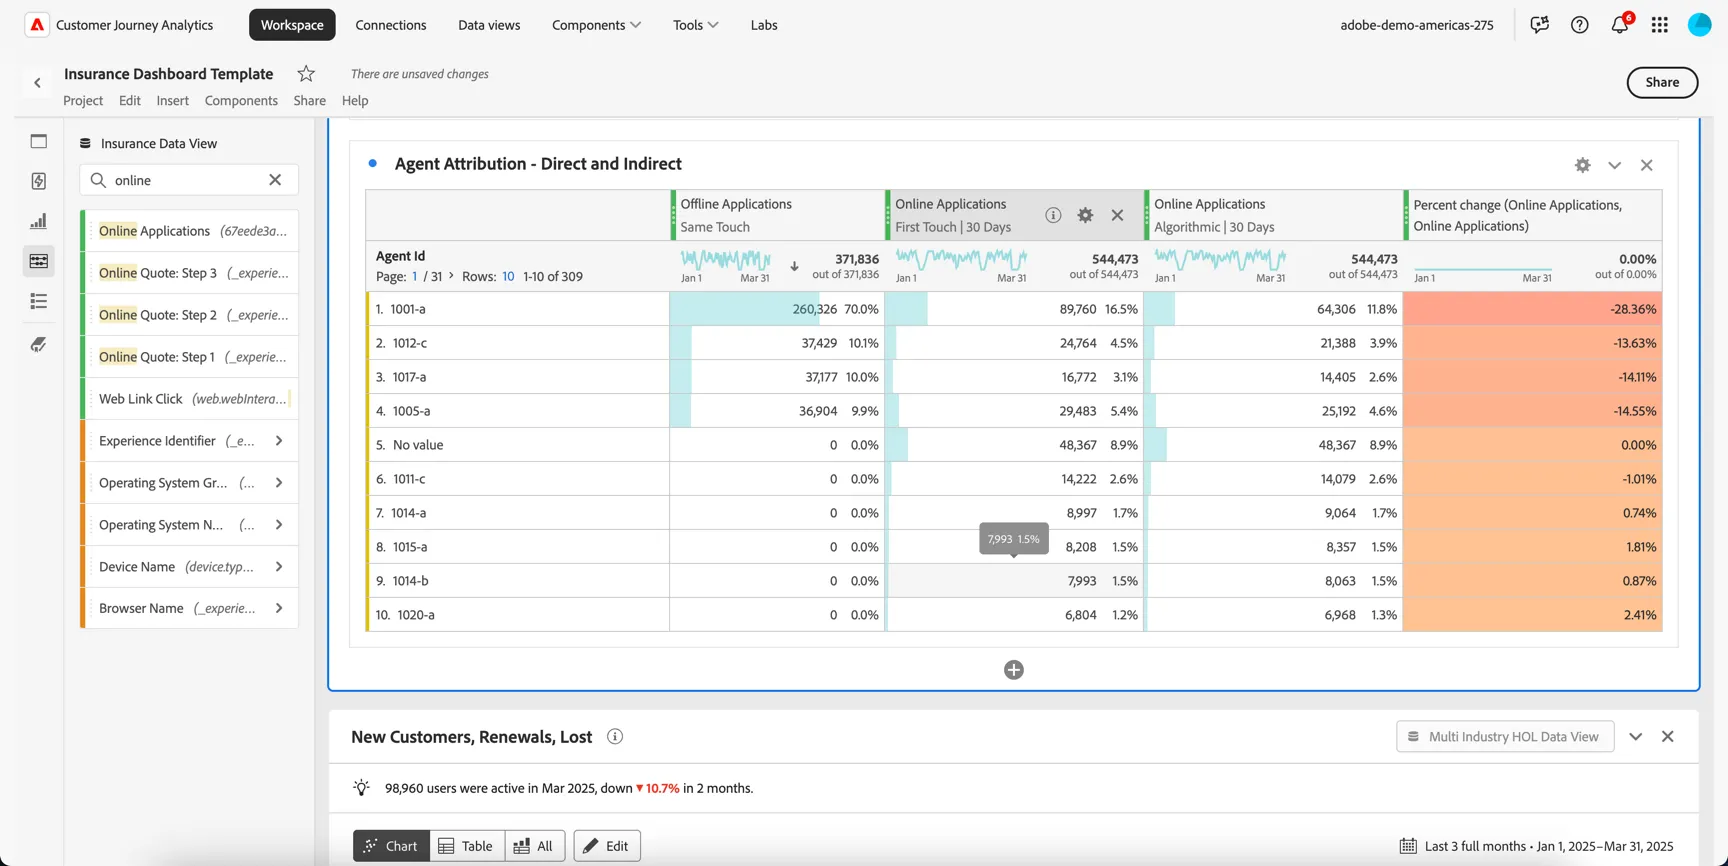Open the Labs link

click(764, 25)
